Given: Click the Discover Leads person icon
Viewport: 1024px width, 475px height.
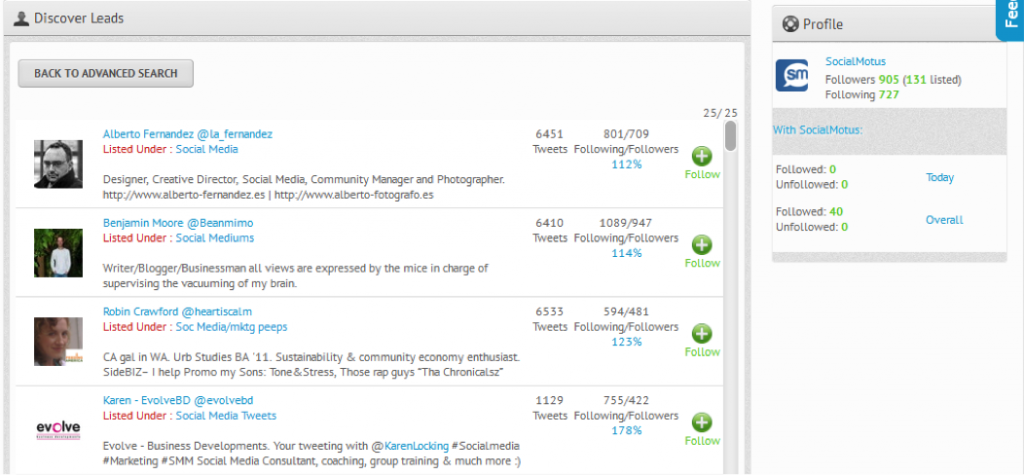Looking at the screenshot, I should [21, 19].
